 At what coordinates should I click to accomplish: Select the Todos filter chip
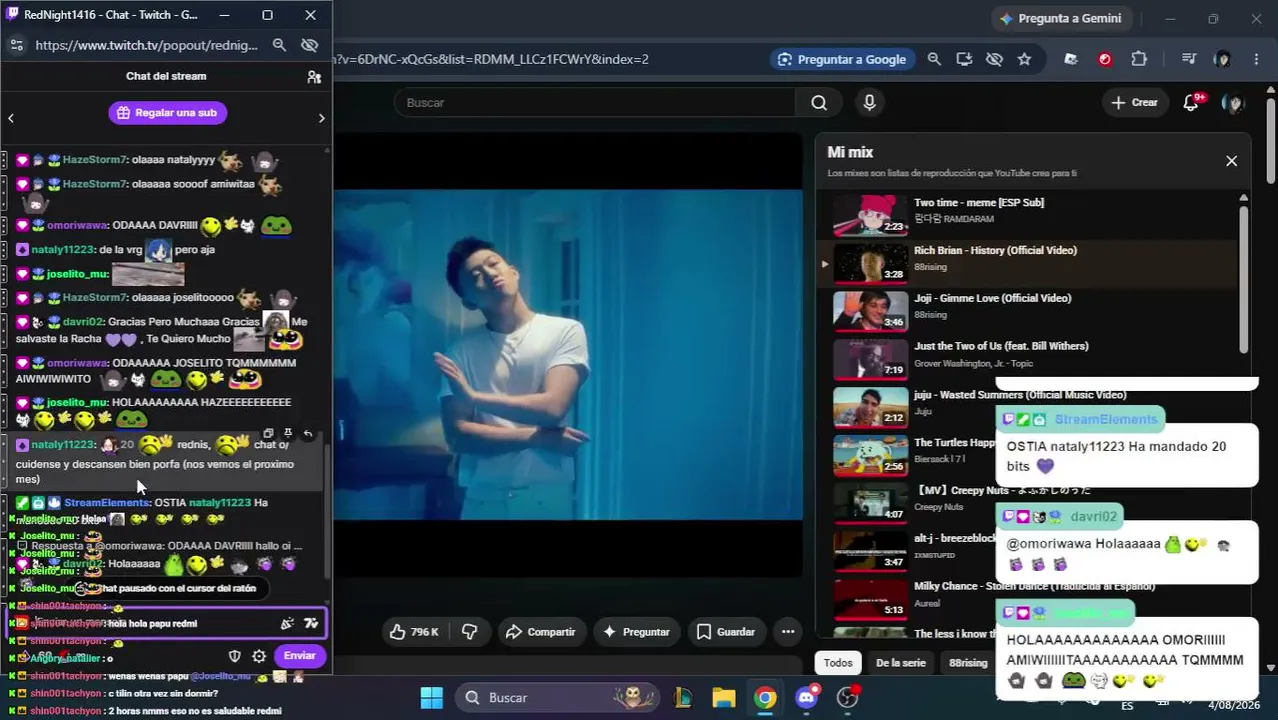click(x=838, y=663)
